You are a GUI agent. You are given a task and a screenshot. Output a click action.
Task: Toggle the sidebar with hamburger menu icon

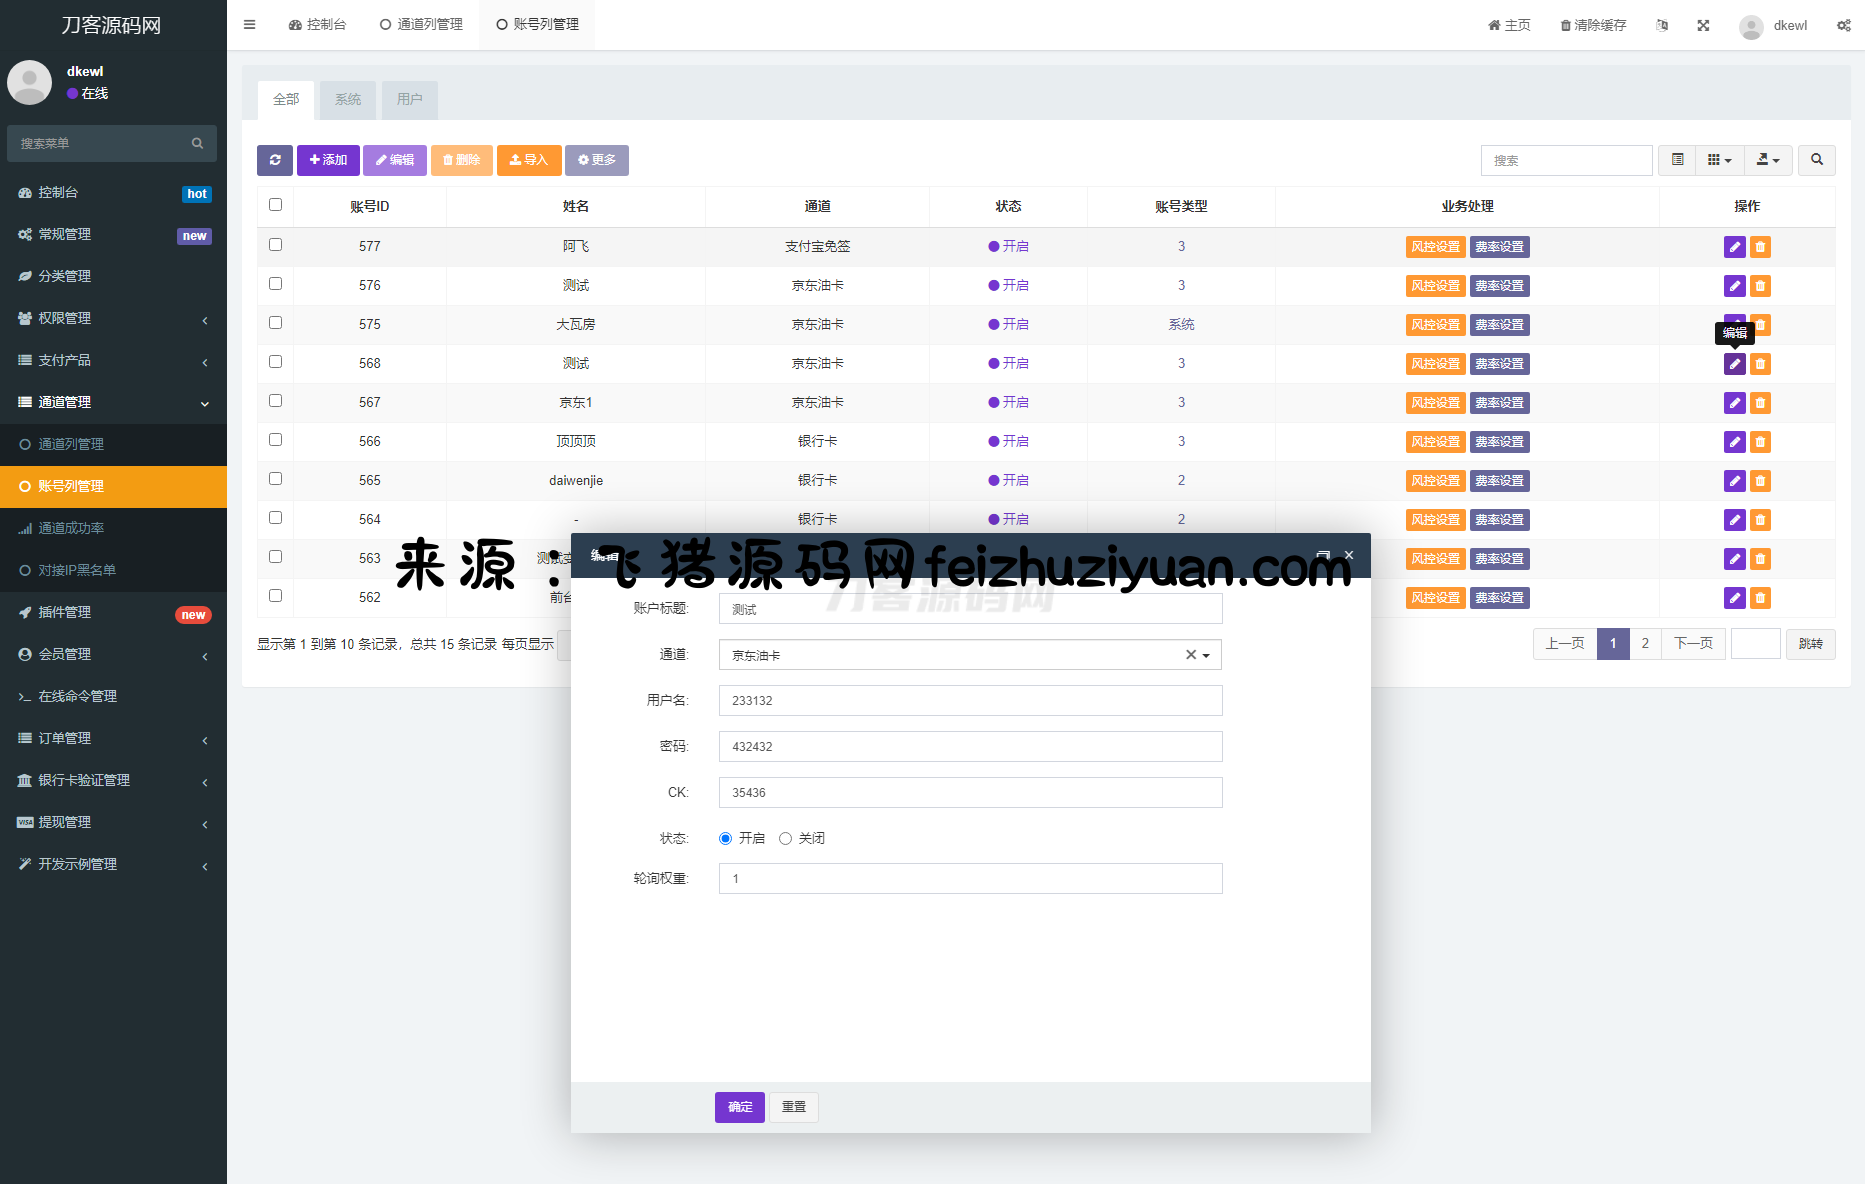(249, 25)
